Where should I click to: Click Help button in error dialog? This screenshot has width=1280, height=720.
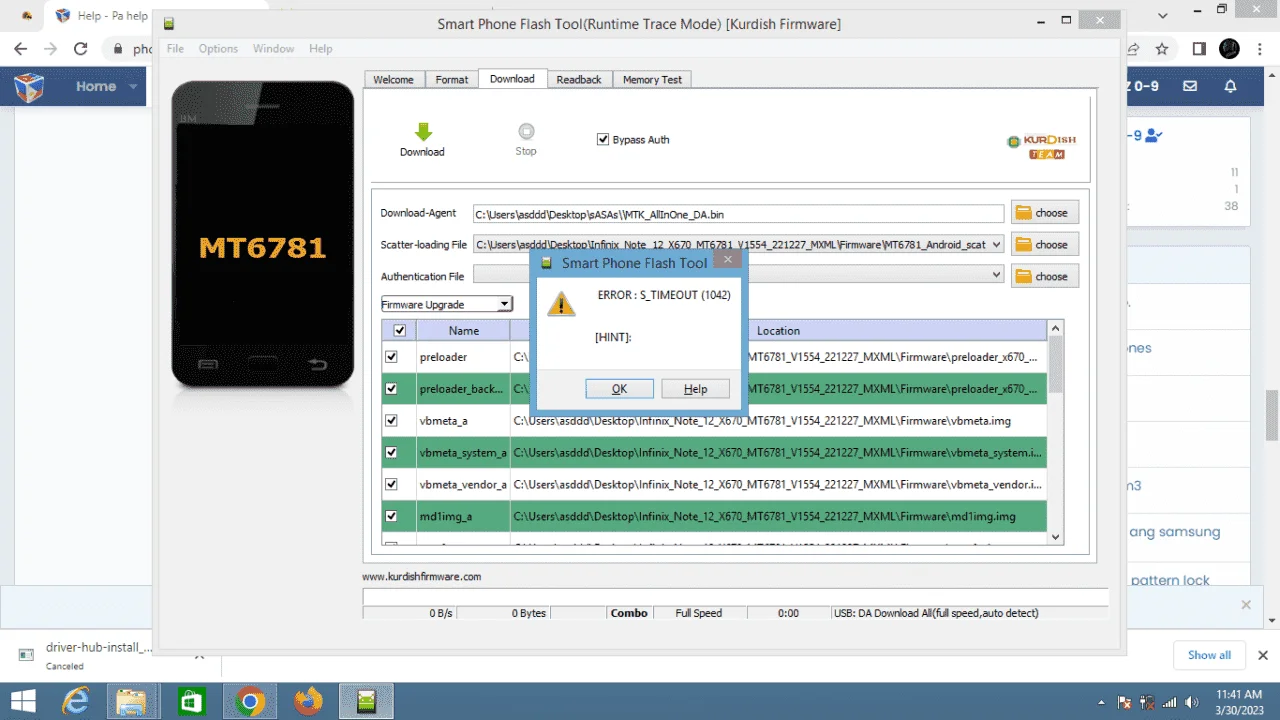[x=696, y=389]
